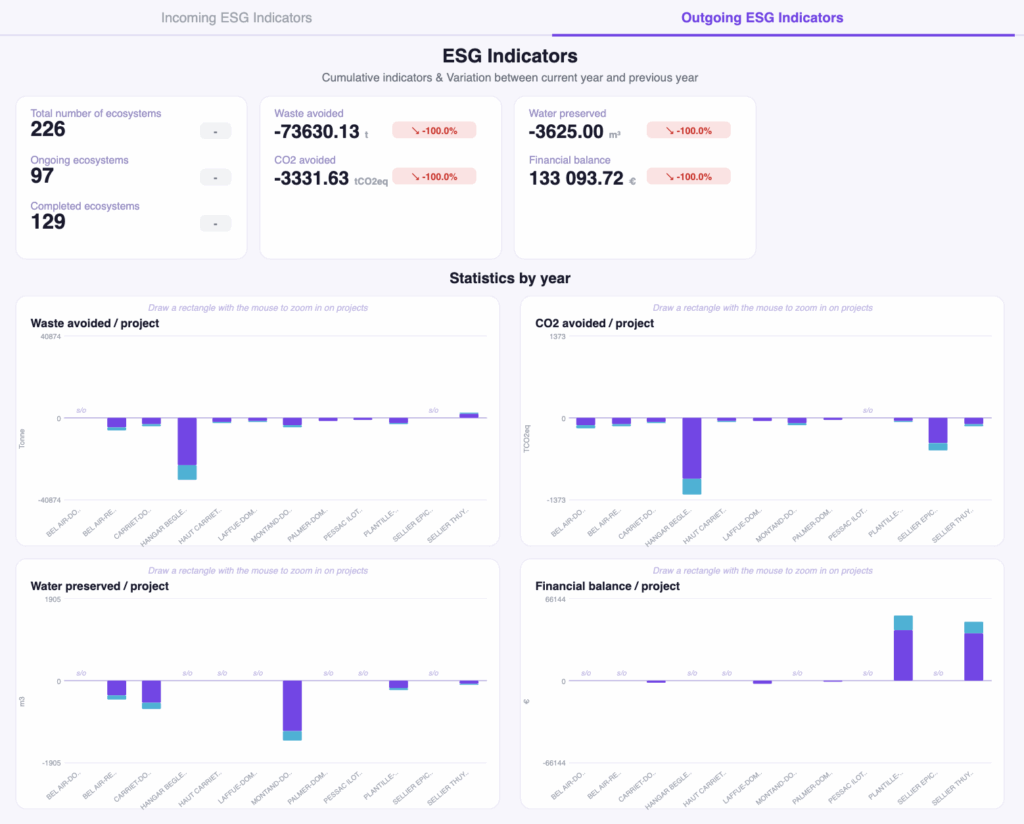The width and height of the screenshot is (1024, 824).
Task: Click the Water preserved / project chart title
Action: click(x=100, y=586)
